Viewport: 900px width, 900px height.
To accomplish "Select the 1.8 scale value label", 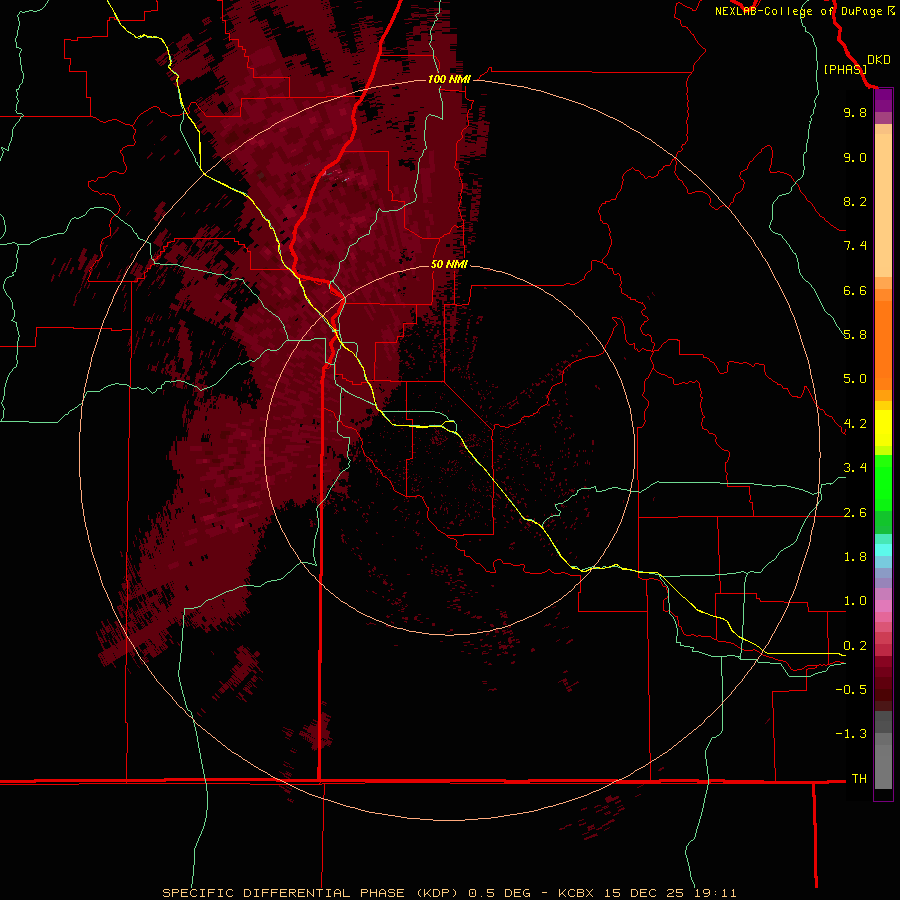I will [855, 557].
